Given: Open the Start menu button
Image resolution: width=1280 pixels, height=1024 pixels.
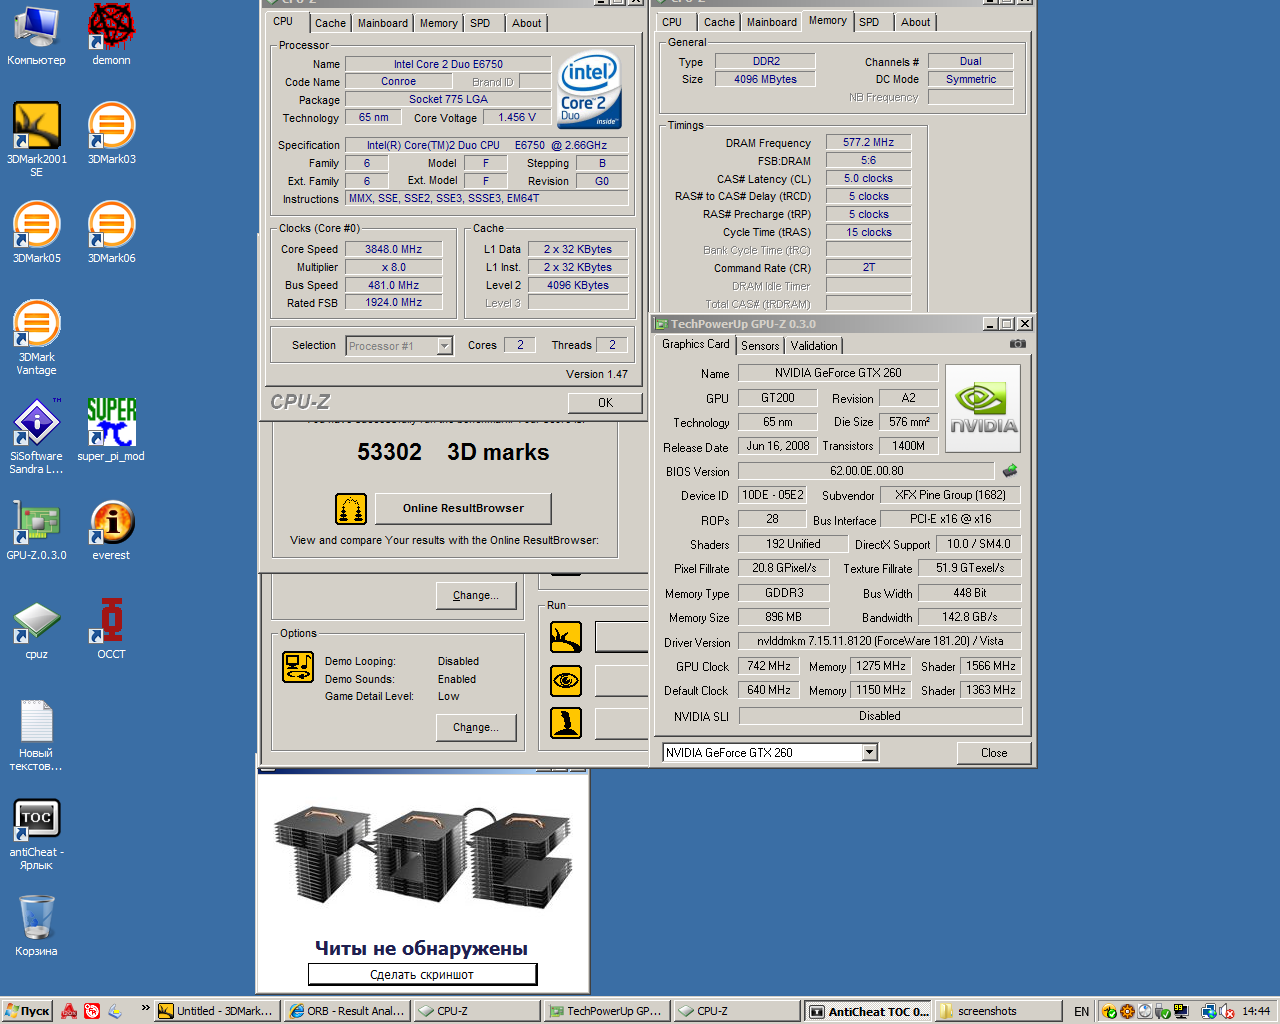Looking at the screenshot, I should [27, 1011].
